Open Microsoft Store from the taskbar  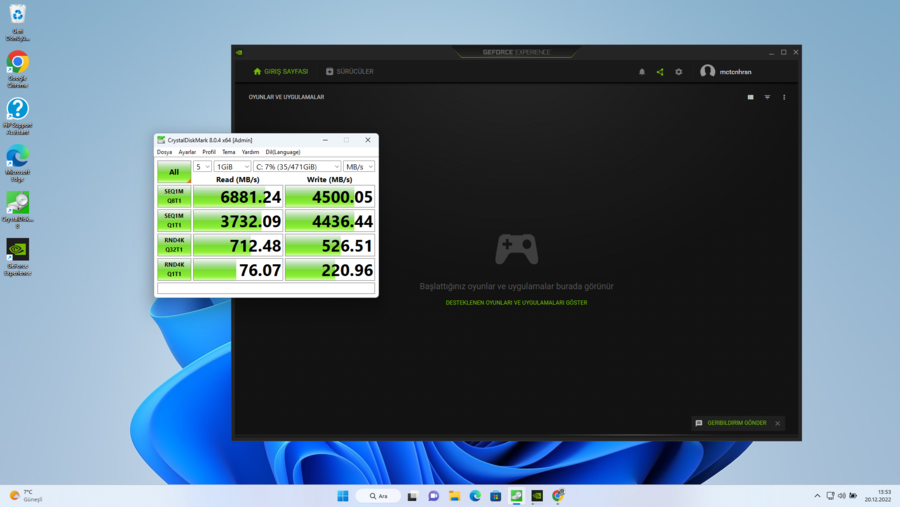495,496
